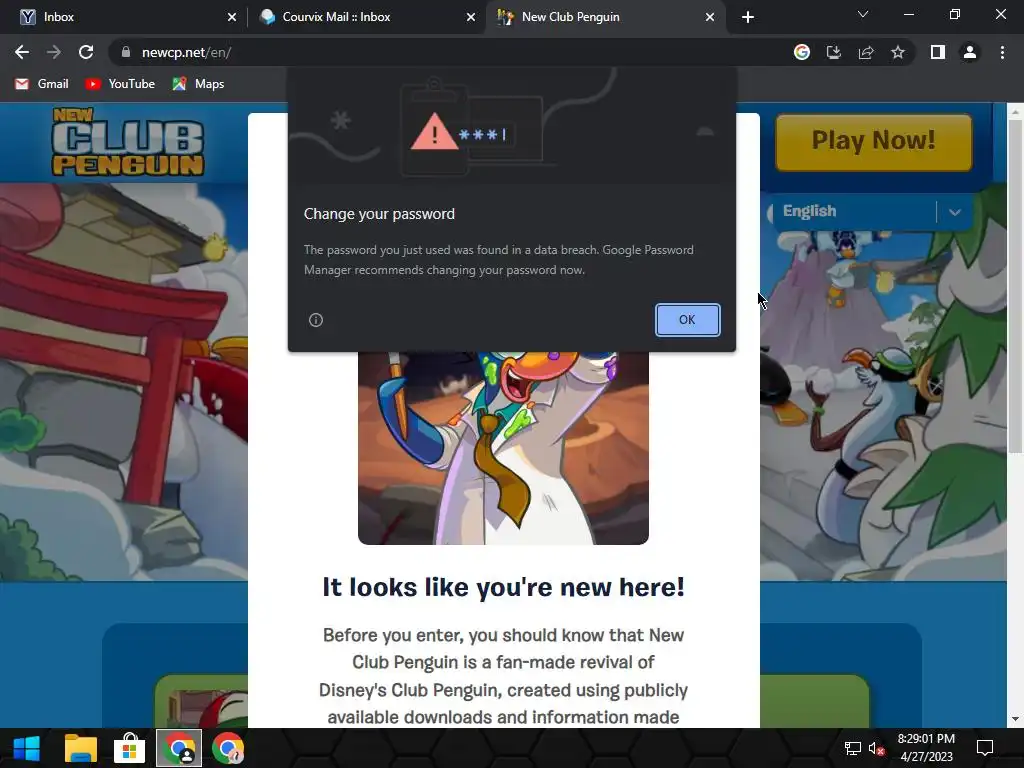Viewport: 1024px width, 768px height.
Task: Open the info icon in the password dialog
Action: point(316,320)
